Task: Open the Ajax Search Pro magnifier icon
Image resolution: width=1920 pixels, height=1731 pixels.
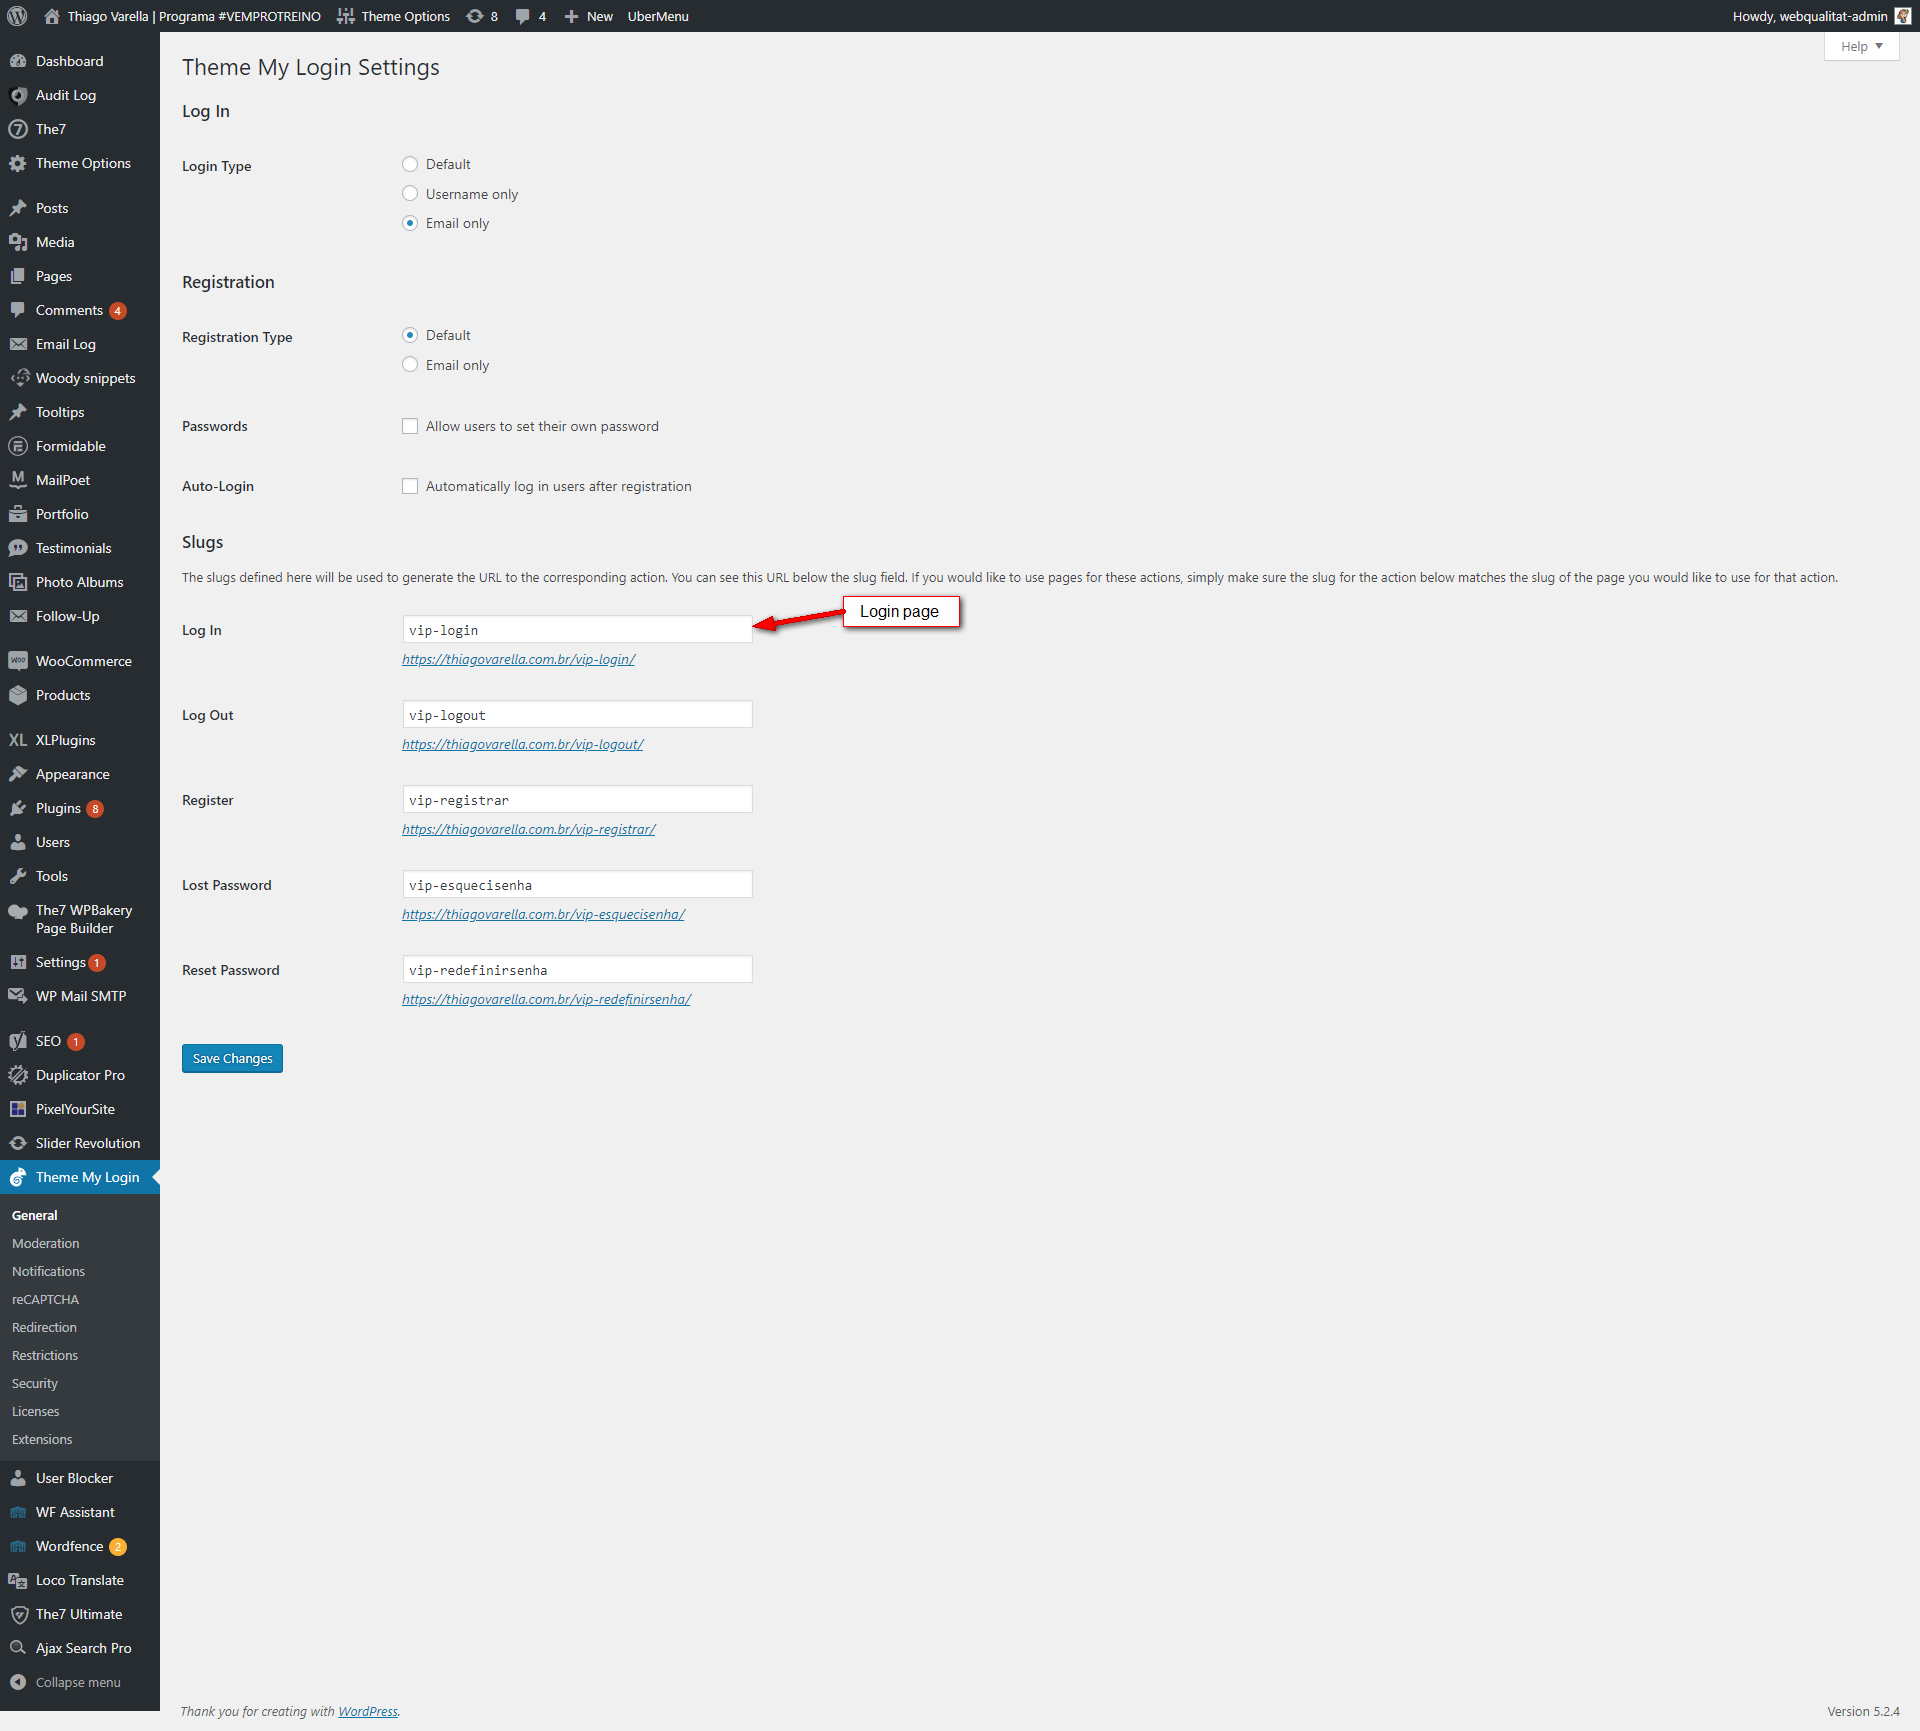Action: tap(18, 1648)
